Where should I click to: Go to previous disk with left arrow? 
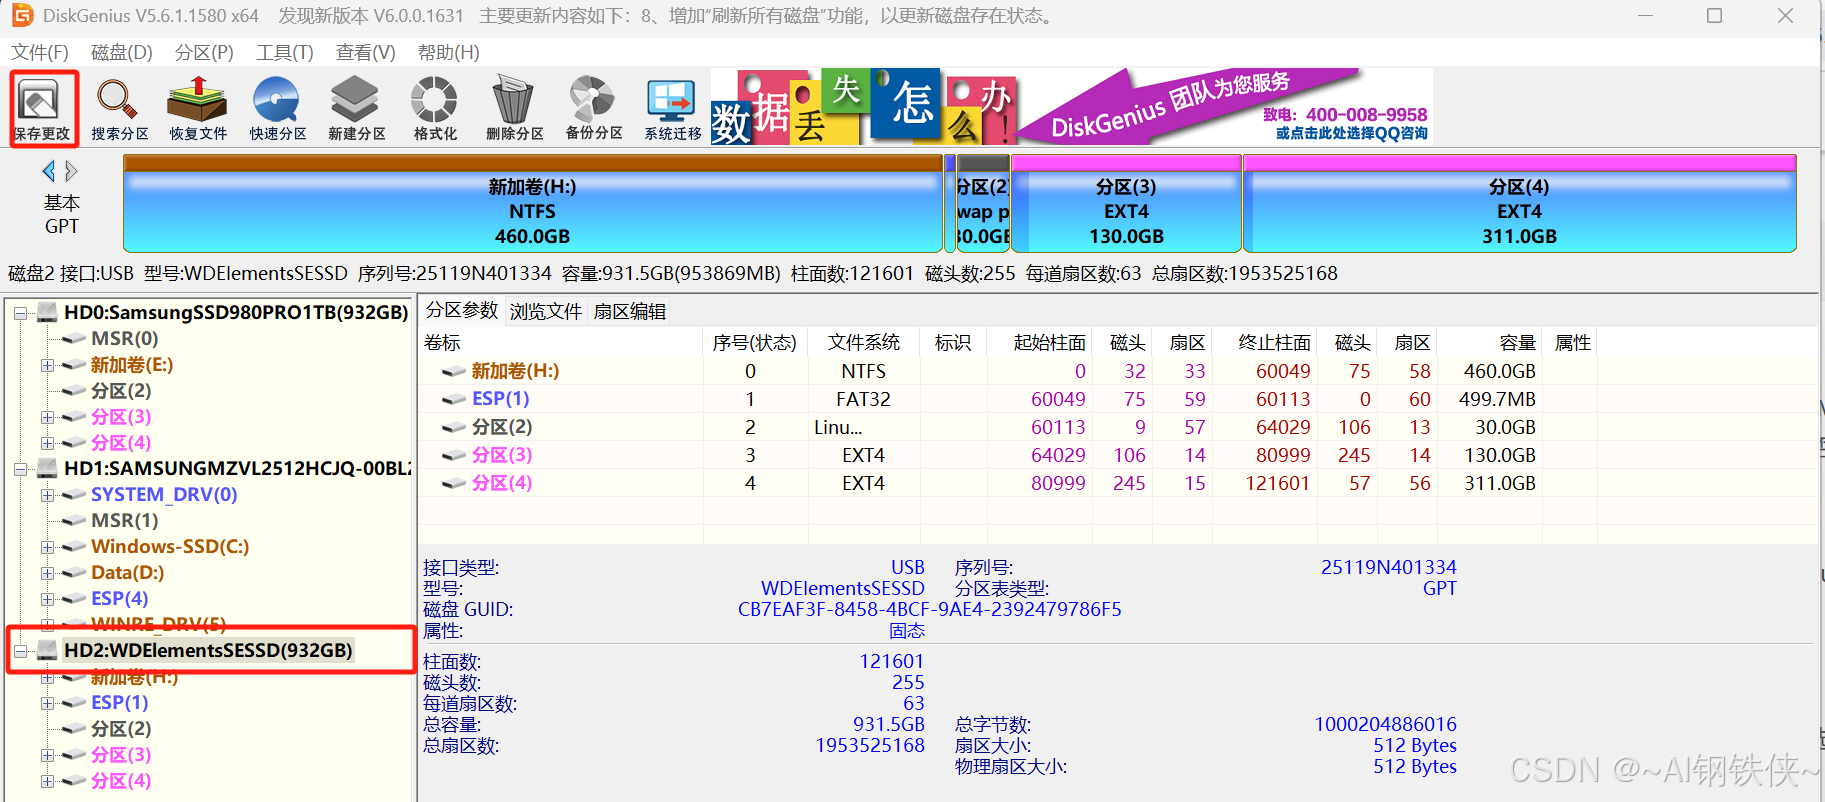[x=49, y=171]
